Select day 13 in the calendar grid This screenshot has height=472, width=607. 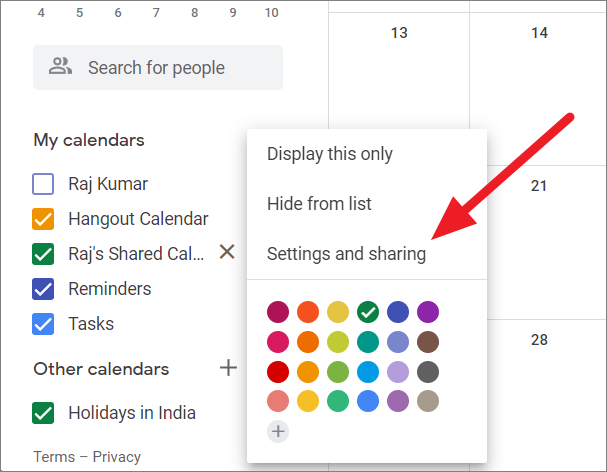coord(399,33)
